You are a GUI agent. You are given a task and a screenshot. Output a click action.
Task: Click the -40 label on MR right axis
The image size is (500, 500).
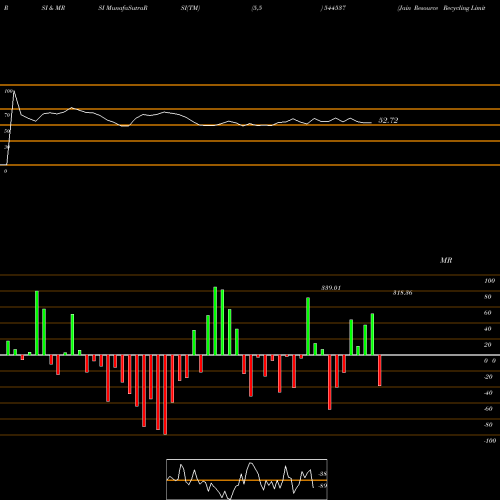point(488,393)
